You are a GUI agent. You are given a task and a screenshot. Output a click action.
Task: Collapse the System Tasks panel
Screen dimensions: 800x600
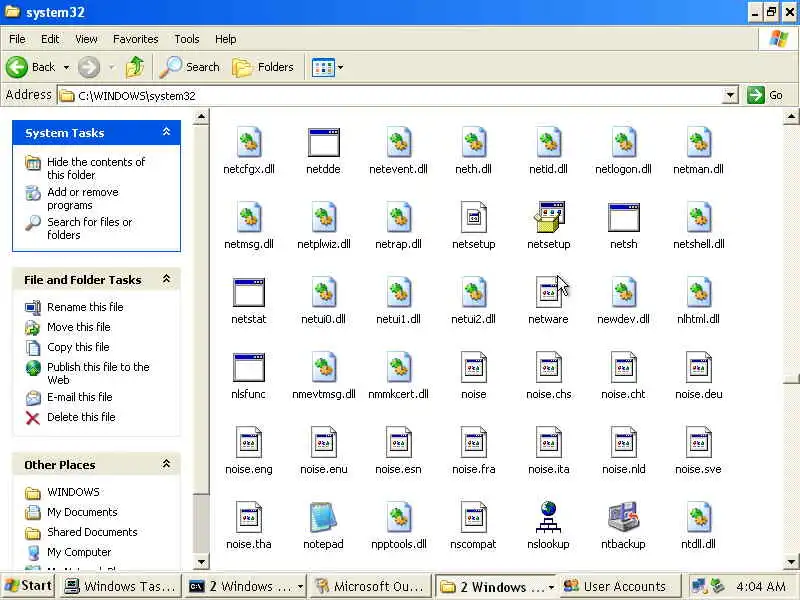point(166,132)
